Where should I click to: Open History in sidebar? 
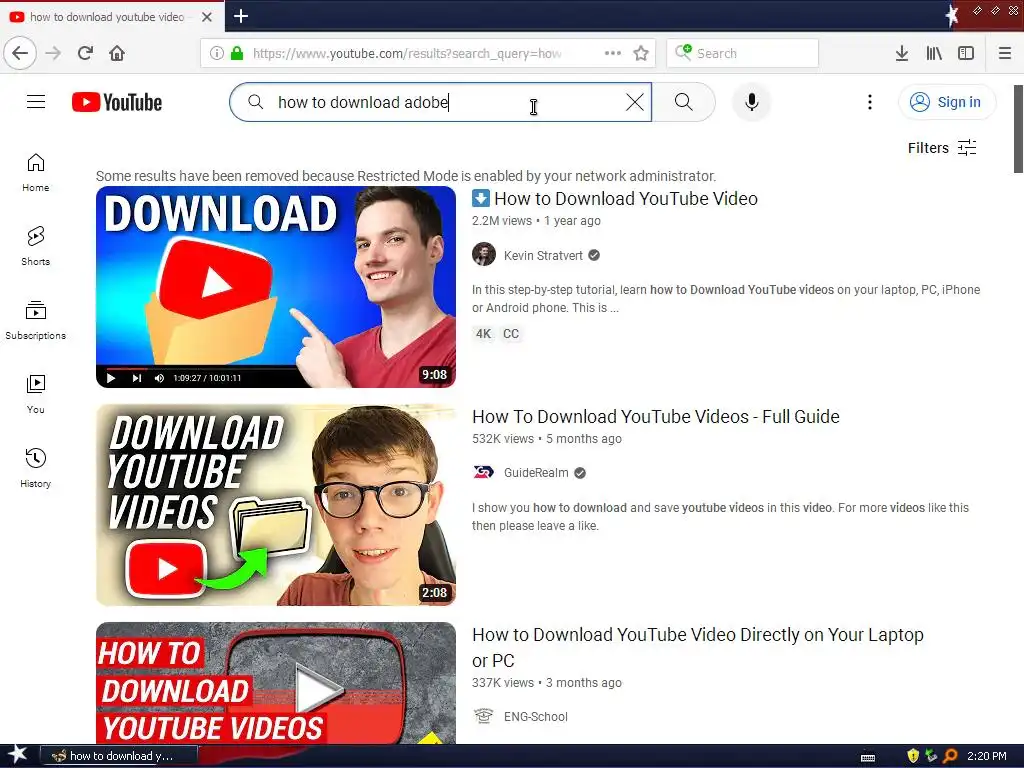tap(36, 468)
